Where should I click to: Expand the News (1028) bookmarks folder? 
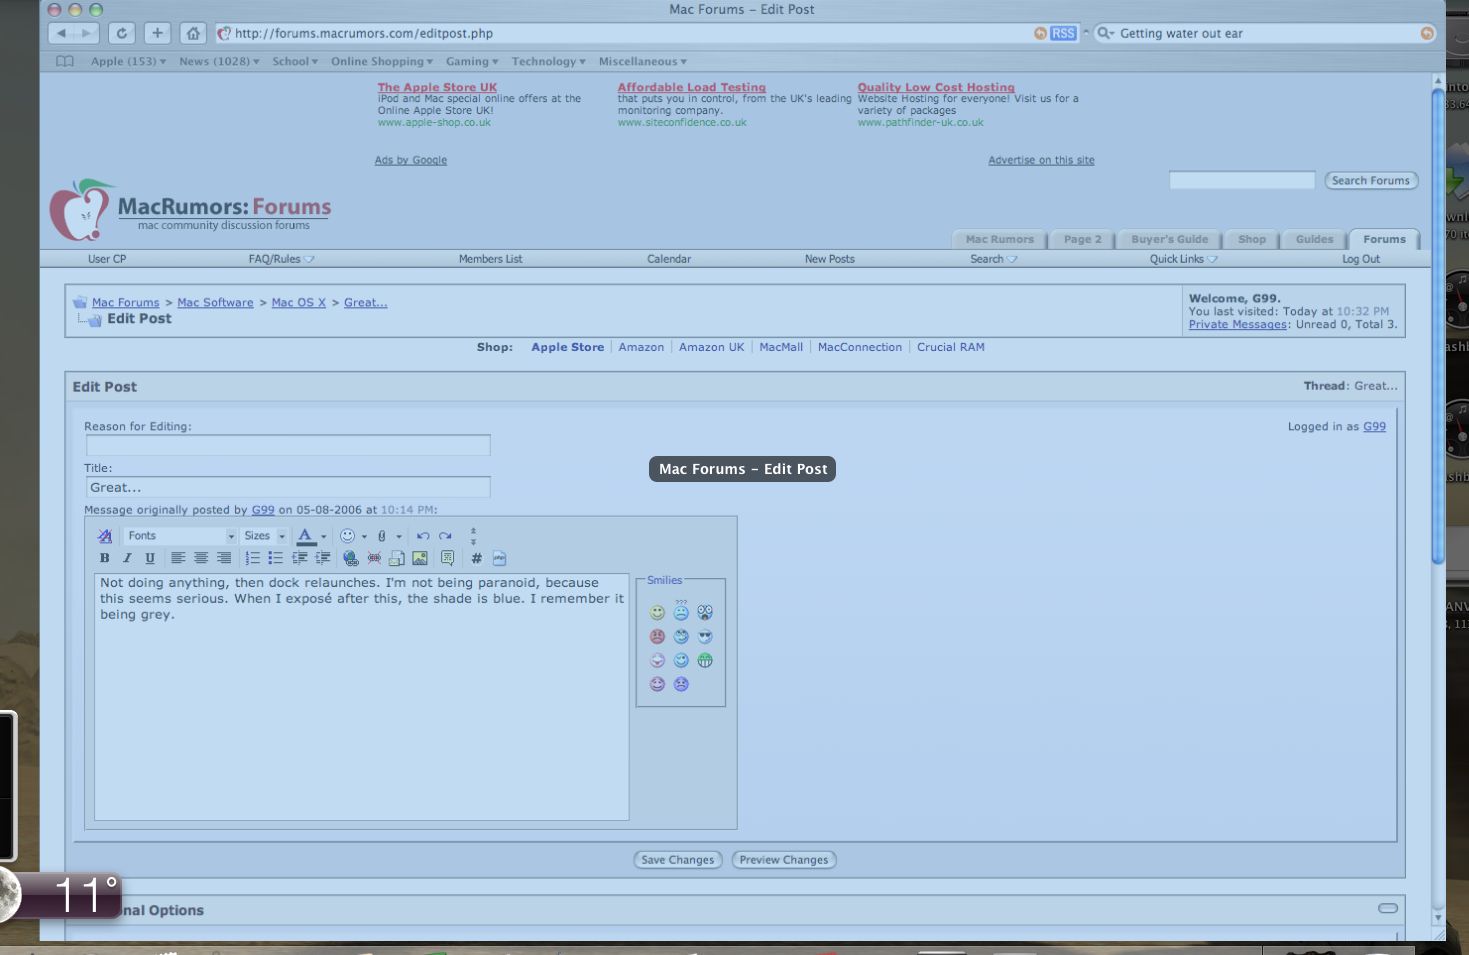tap(219, 62)
